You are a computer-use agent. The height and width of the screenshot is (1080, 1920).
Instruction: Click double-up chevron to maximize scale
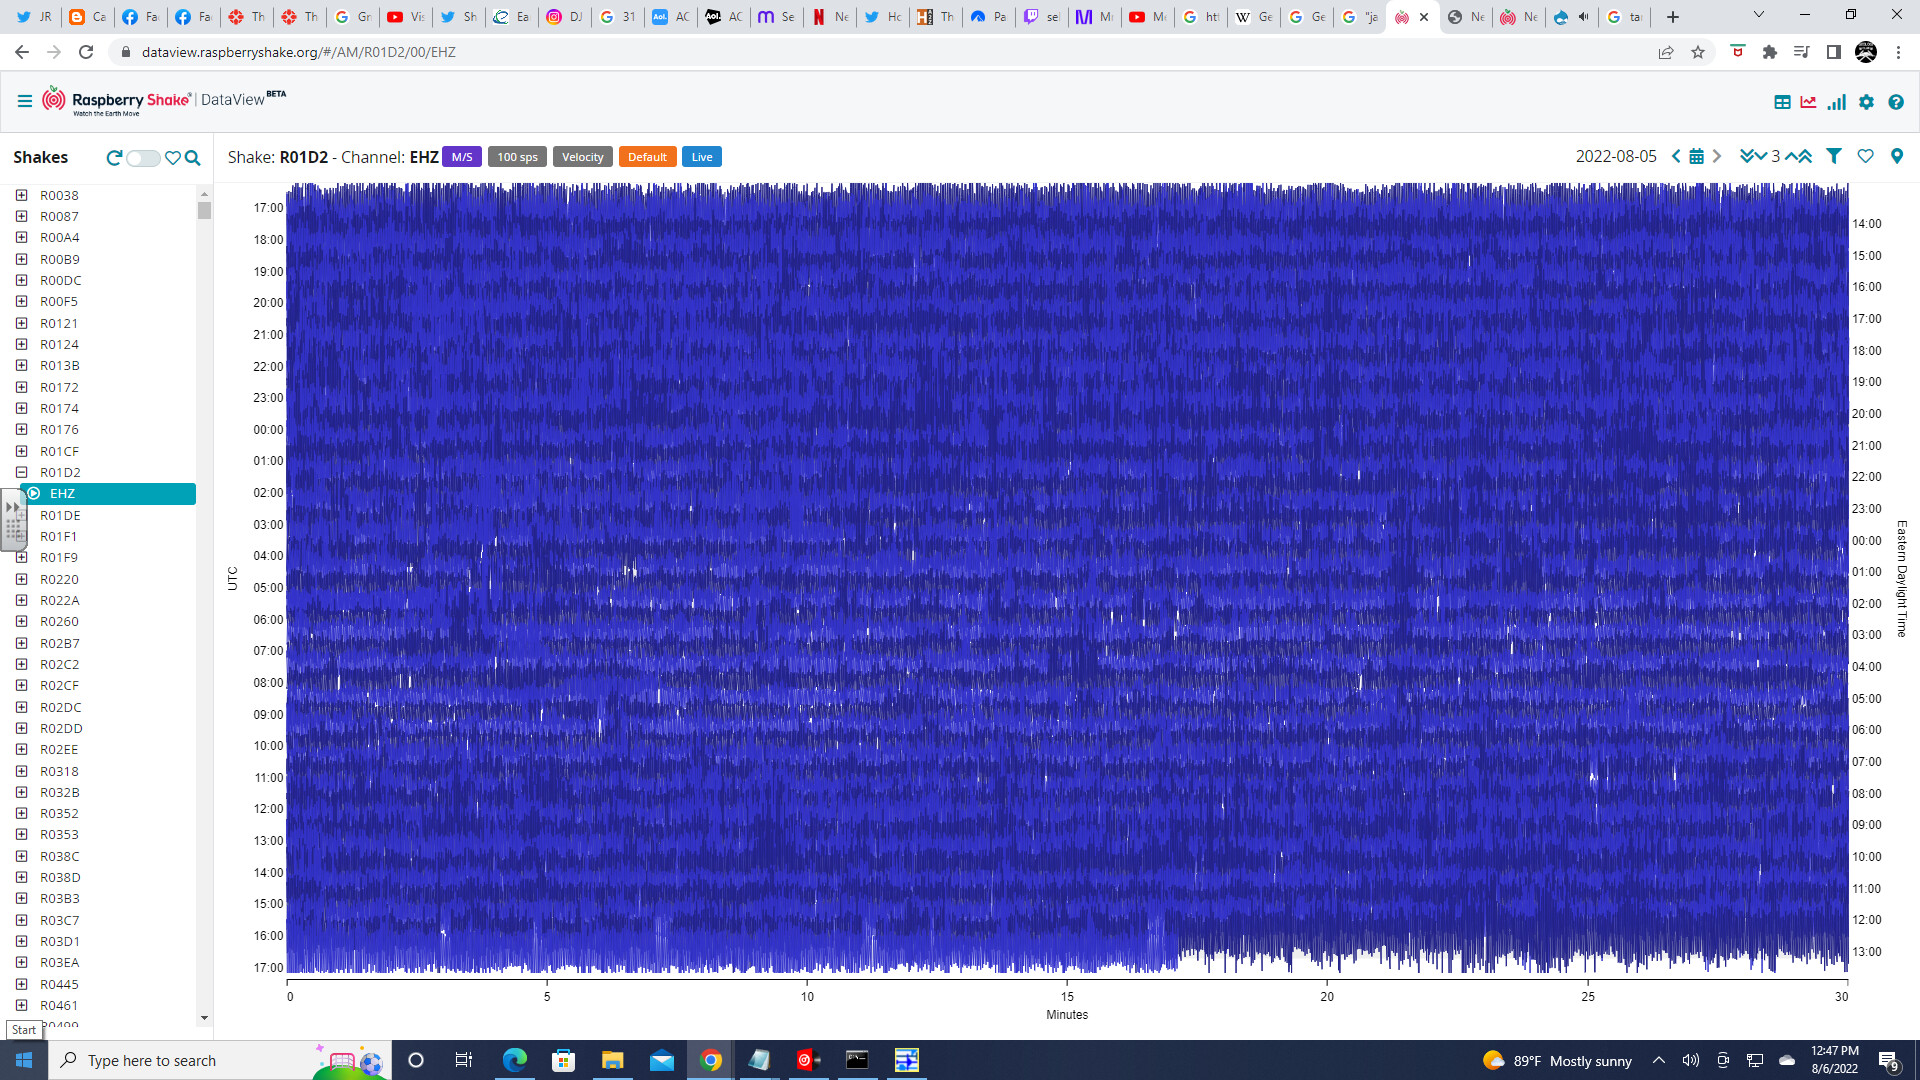1805,156
